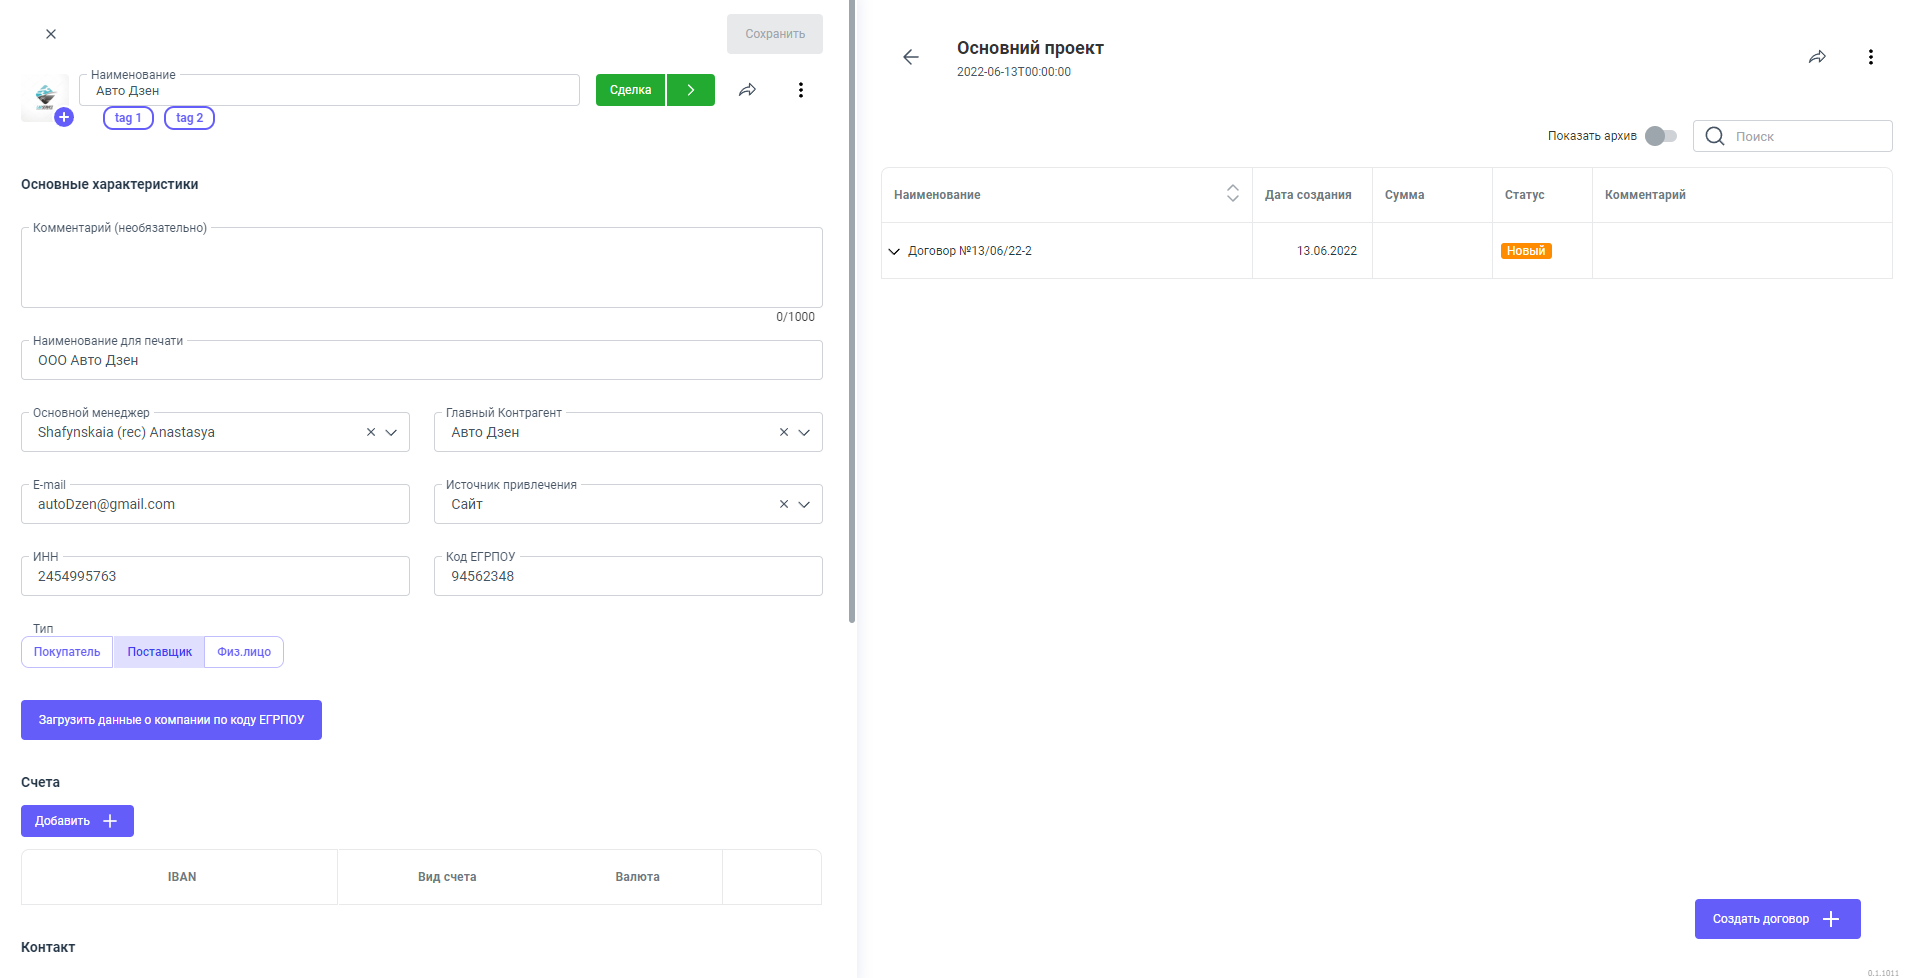Toggle the Показать архив switch
Screen dimensions: 1913x978
tap(1660, 136)
